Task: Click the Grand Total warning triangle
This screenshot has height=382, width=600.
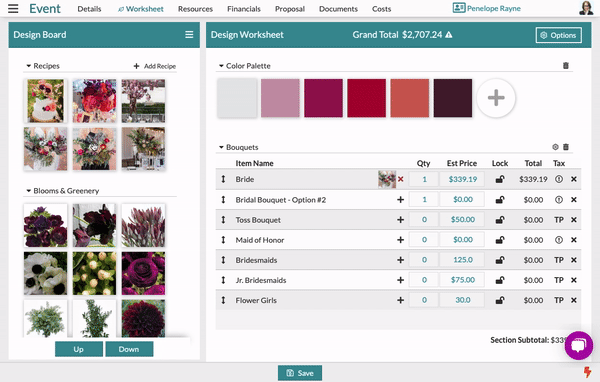Action: [x=449, y=35]
